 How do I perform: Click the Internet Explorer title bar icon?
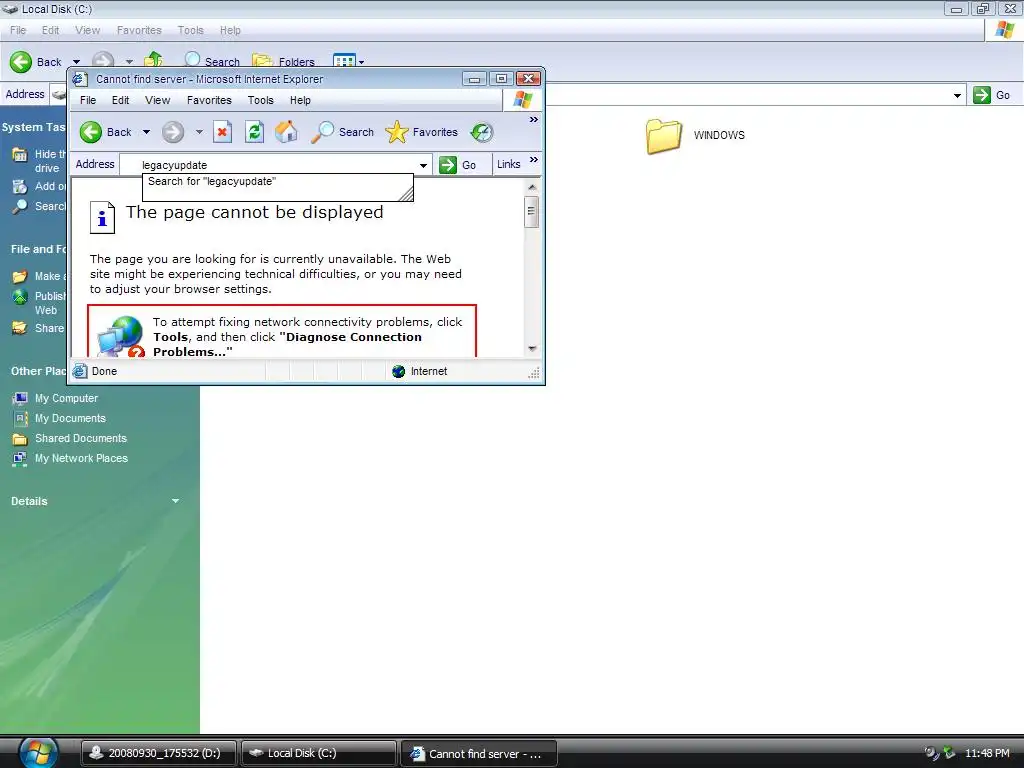pyautogui.click(x=80, y=79)
